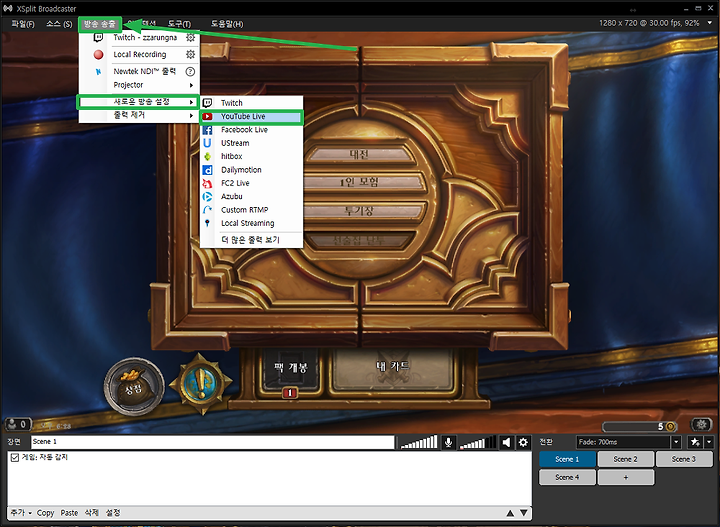
Task: Open the 추가 add source dropdown
Action: [21, 513]
